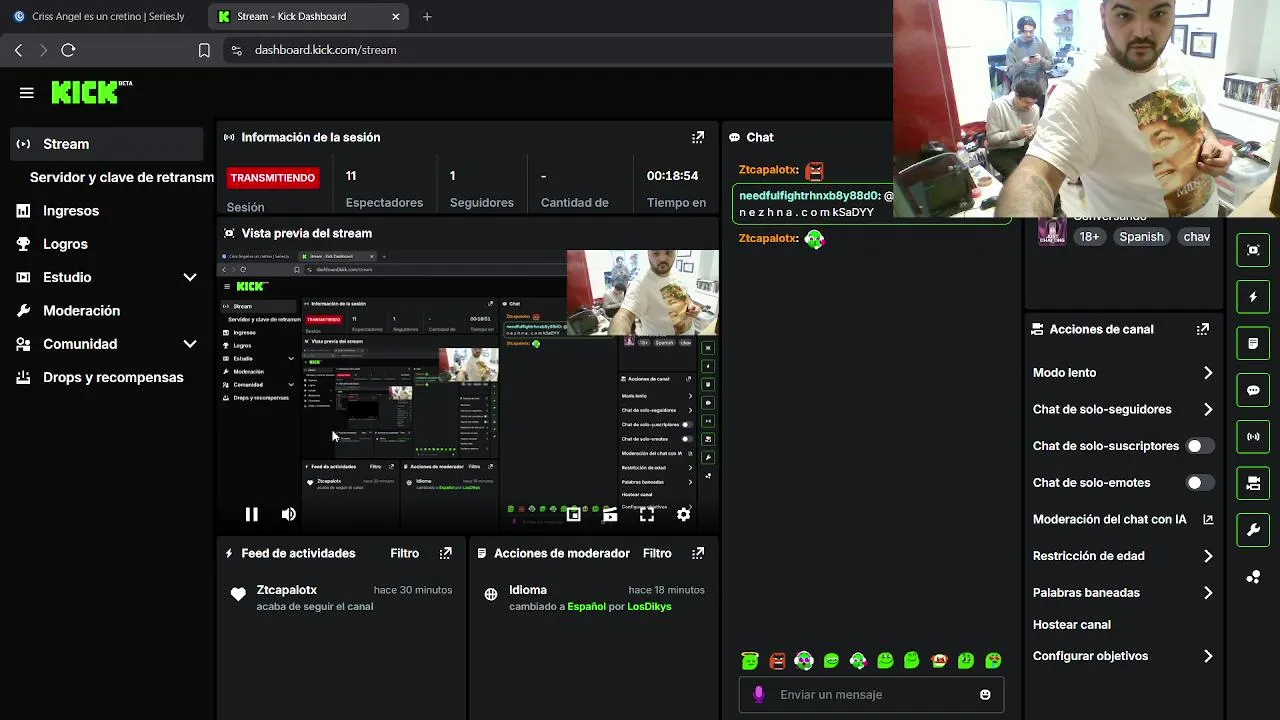Open Servidor y clave de retransmisión

tap(121, 177)
